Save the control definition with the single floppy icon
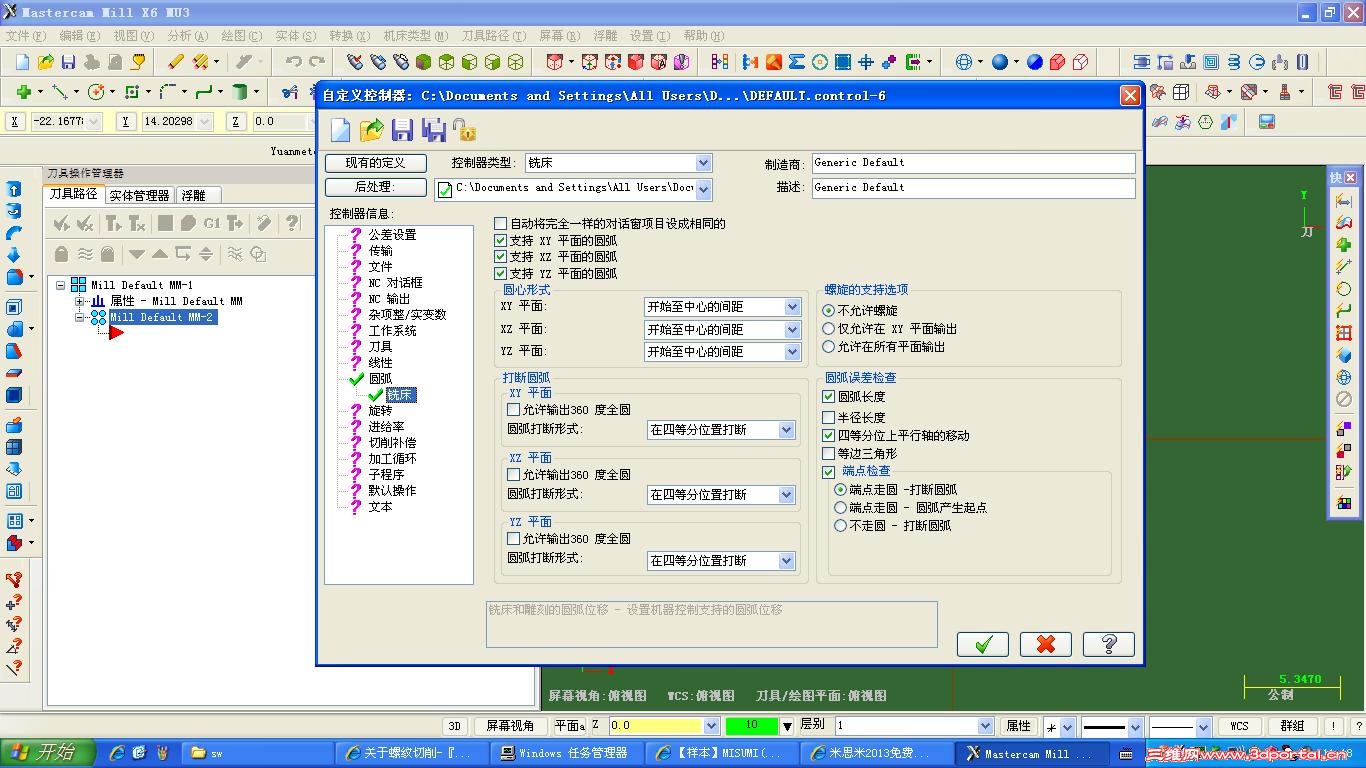Image resolution: width=1366 pixels, height=768 pixels. 402,130
